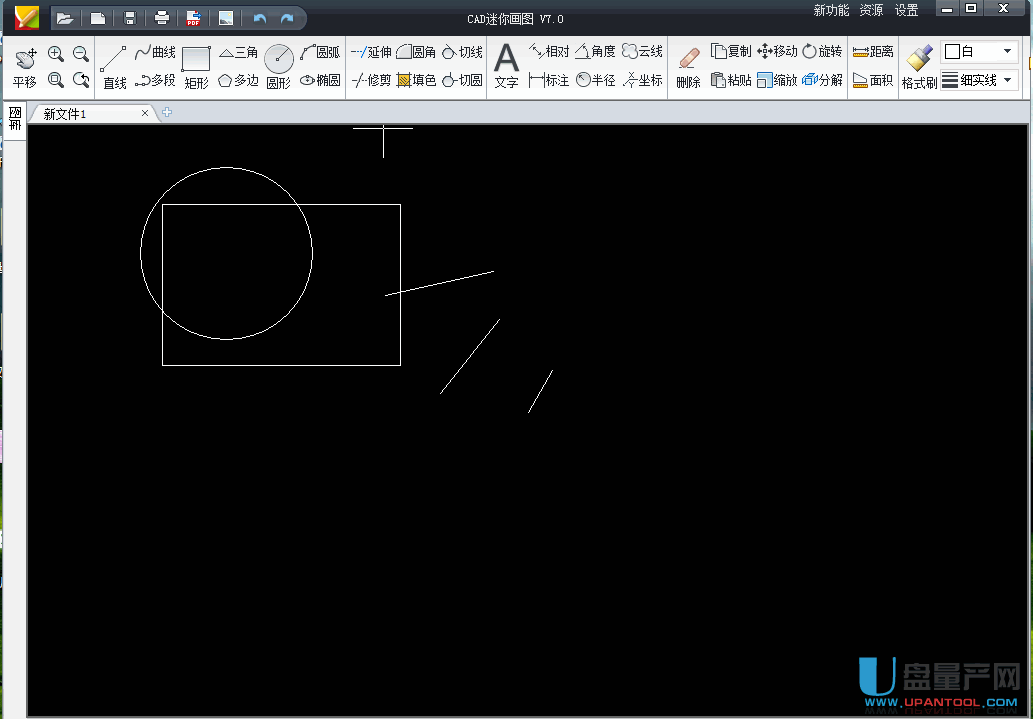Open the 图册 side panel tab

[15, 120]
